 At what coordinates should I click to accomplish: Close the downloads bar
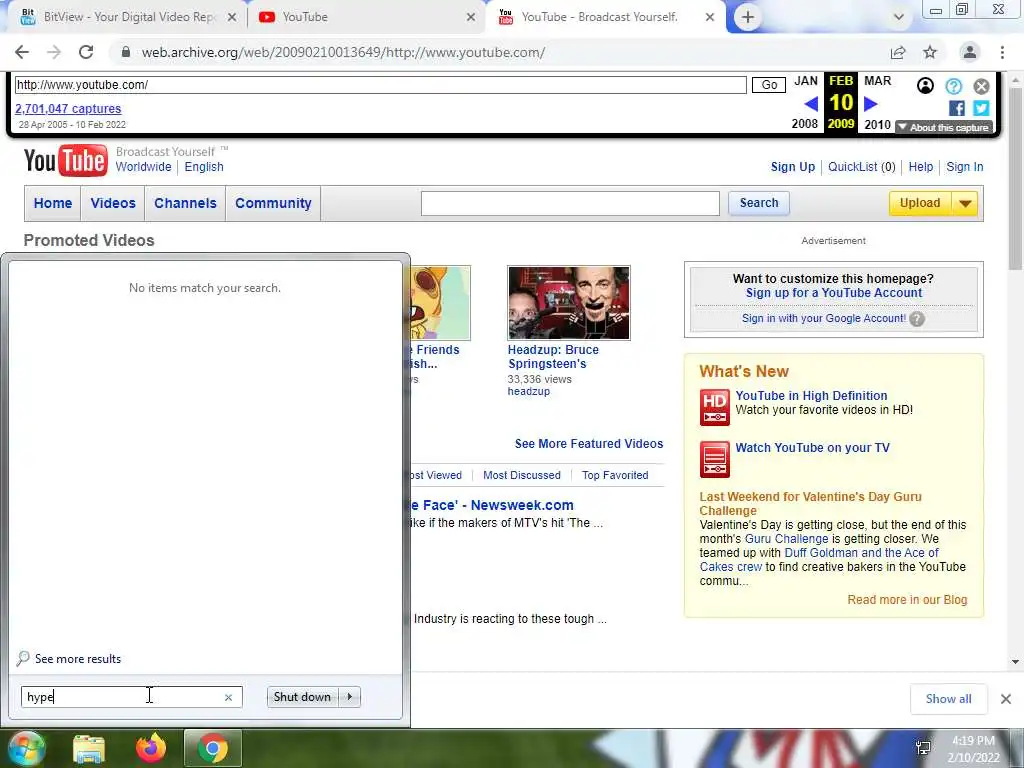(x=1006, y=699)
